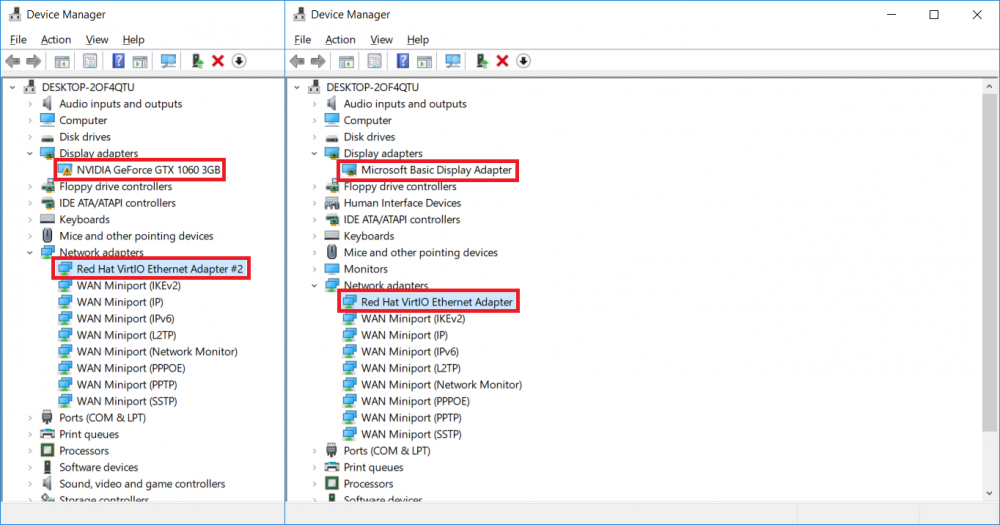Open Action menu in right Device Manager
Image resolution: width=1000 pixels, height=525 pixels.
(x=340, y=40)
